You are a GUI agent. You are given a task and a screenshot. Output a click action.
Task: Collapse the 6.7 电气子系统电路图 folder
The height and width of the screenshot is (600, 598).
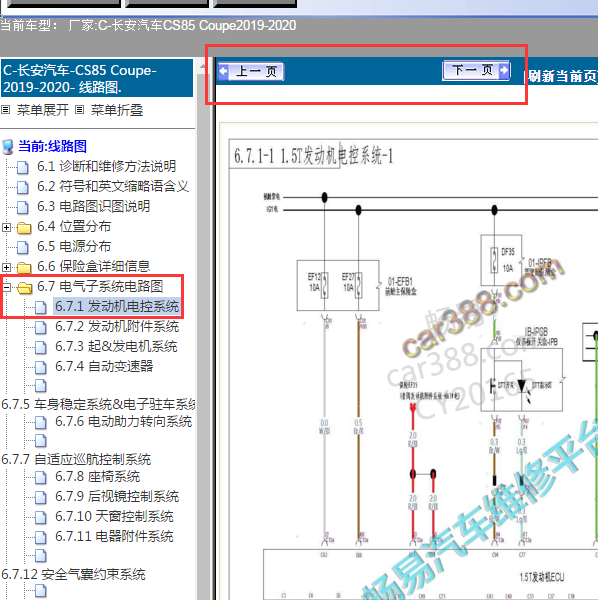(x=6, y=287)
